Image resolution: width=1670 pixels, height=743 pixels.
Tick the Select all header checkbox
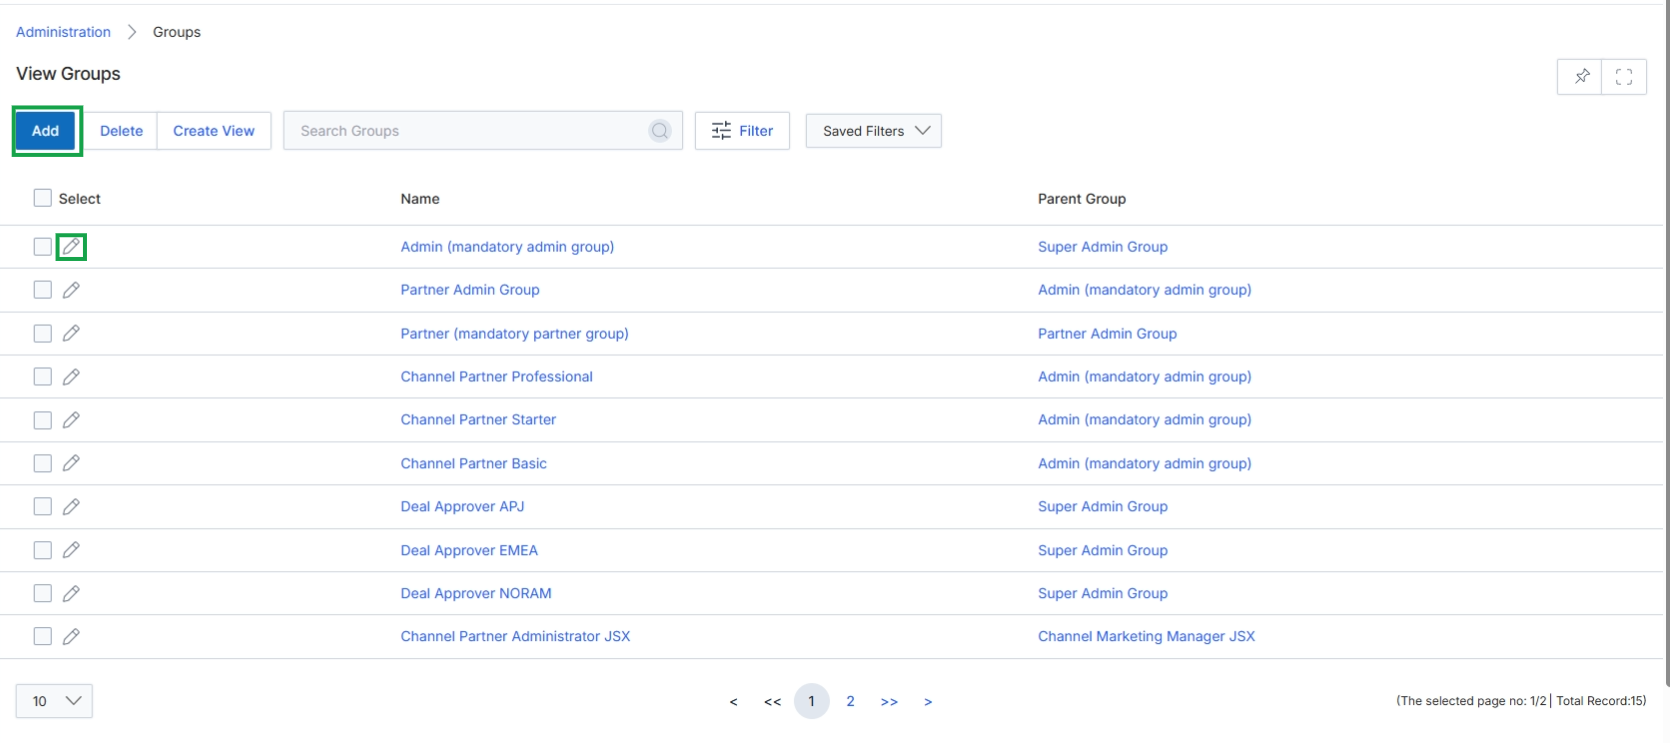coord(42,198)
